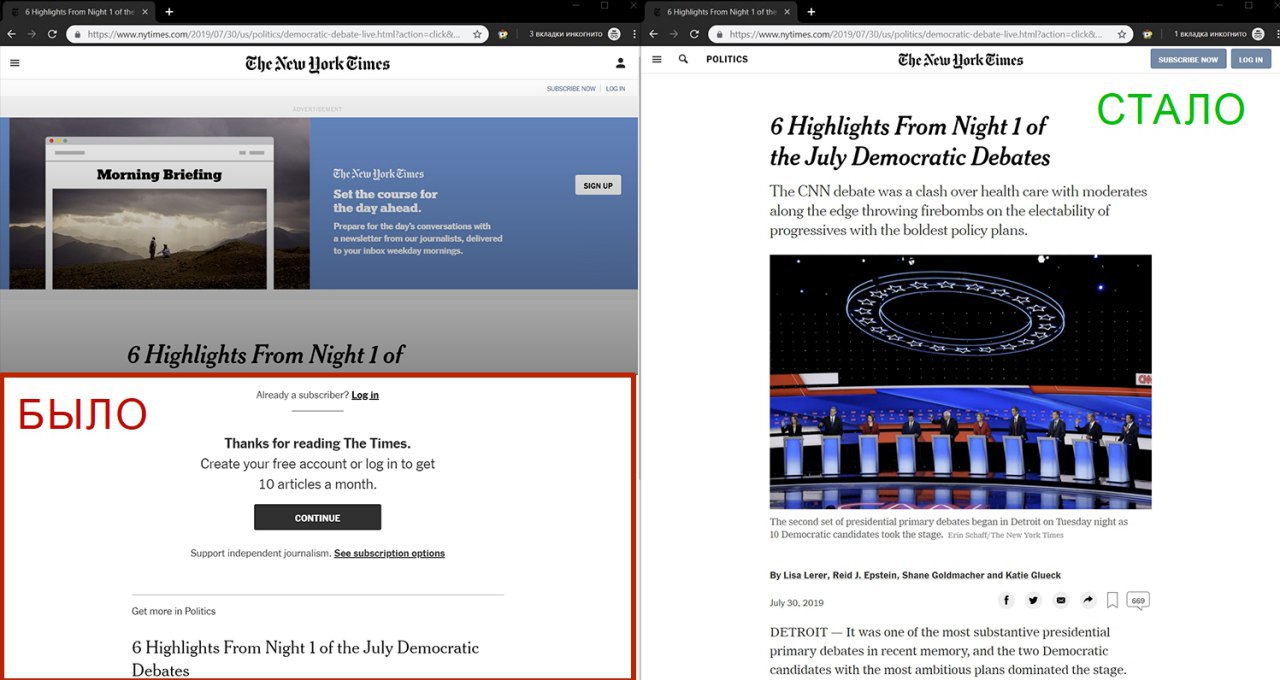The width and height of the screenshot is (1280, 680).
Task: Open a new tab in the right browser window
Action: click(811, 12)
